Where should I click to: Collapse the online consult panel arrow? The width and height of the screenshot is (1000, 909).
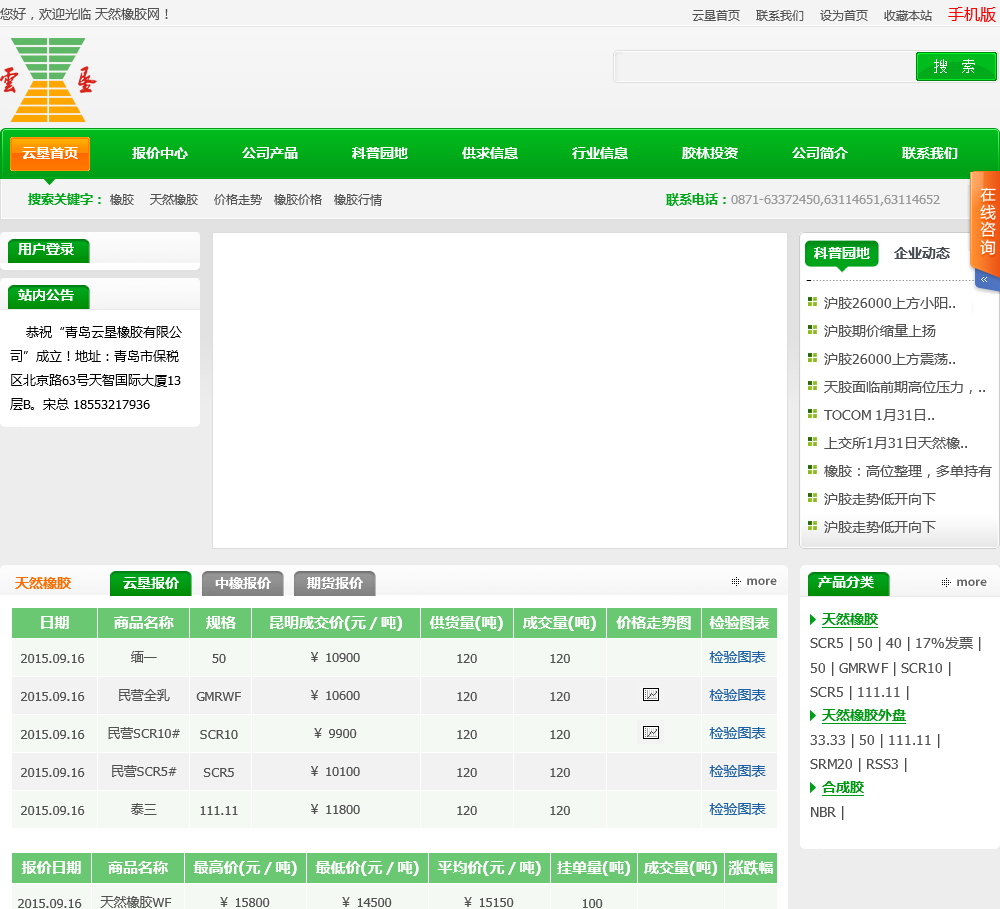[x=985, y=279]
